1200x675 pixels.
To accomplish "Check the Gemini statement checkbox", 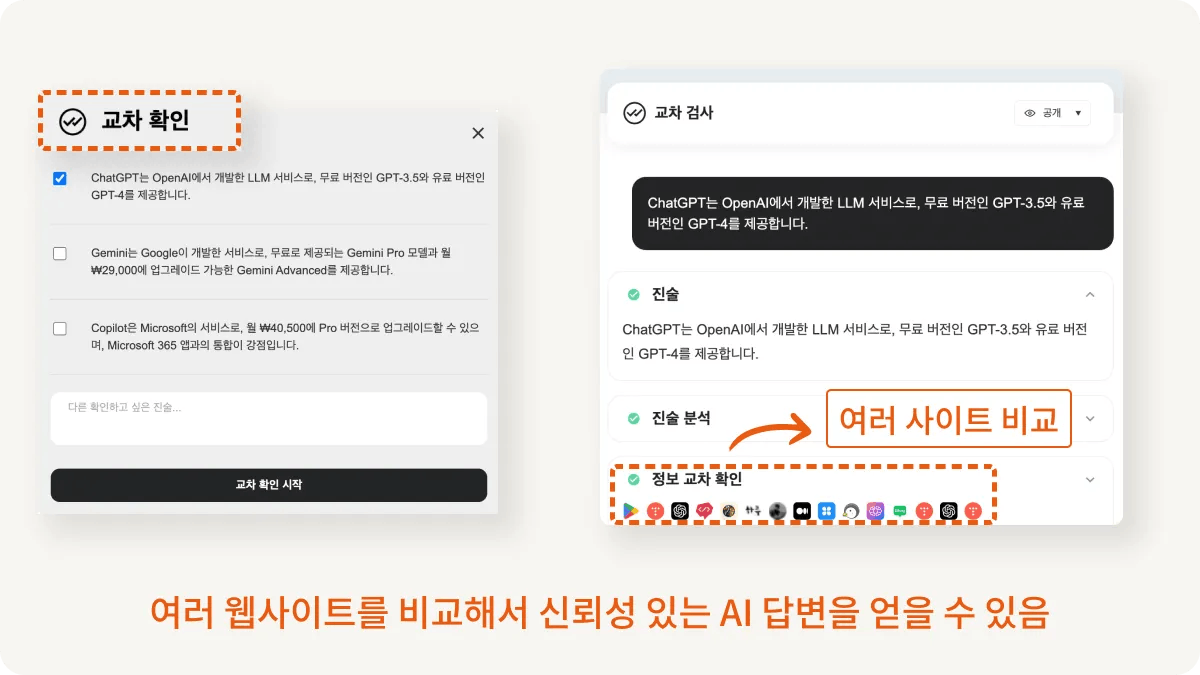I will pyautogui.click(x=60, y=254).
